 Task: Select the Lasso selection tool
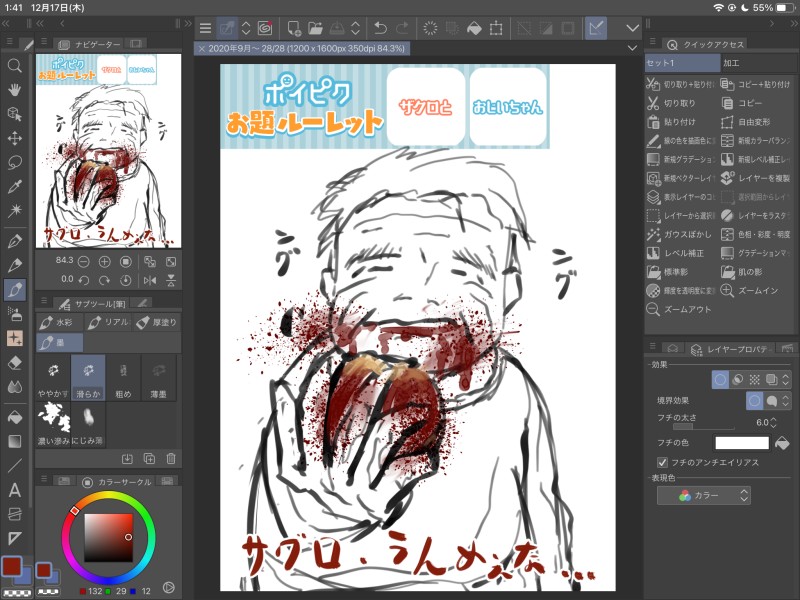click(x=15, y=163)
